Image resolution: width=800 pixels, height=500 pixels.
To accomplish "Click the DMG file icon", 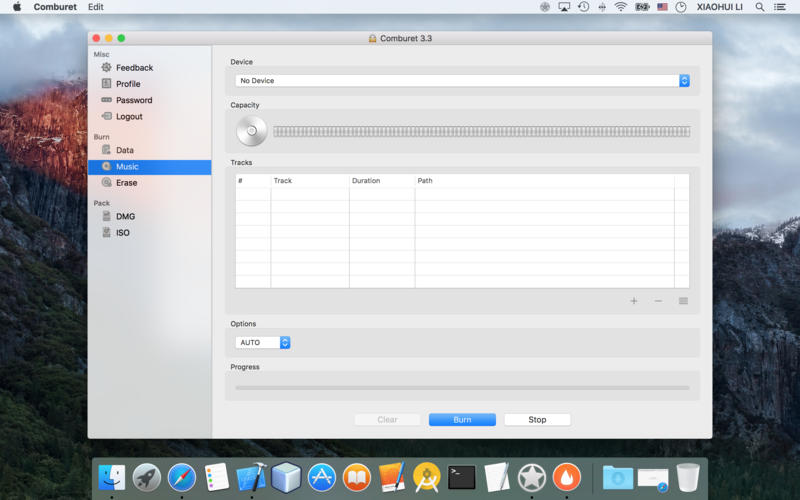I will [106, 216].
